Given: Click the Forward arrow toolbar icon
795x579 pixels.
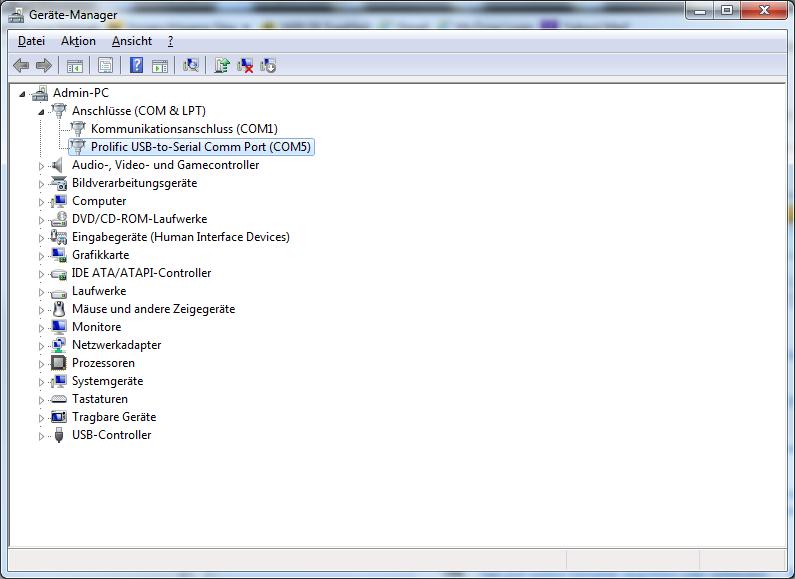Looking at the screenshot, I should [44, 65].
